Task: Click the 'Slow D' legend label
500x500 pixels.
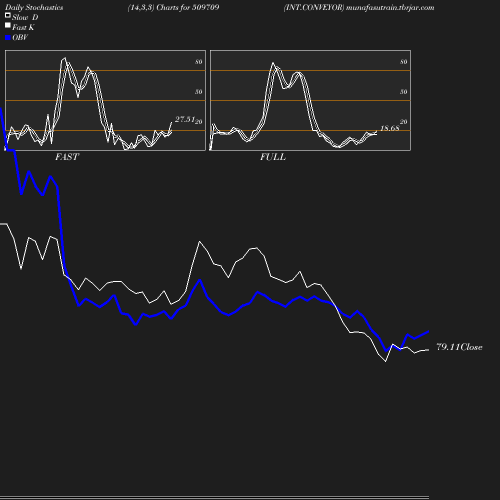Action: pyautogui.click(x=25, y=17)
